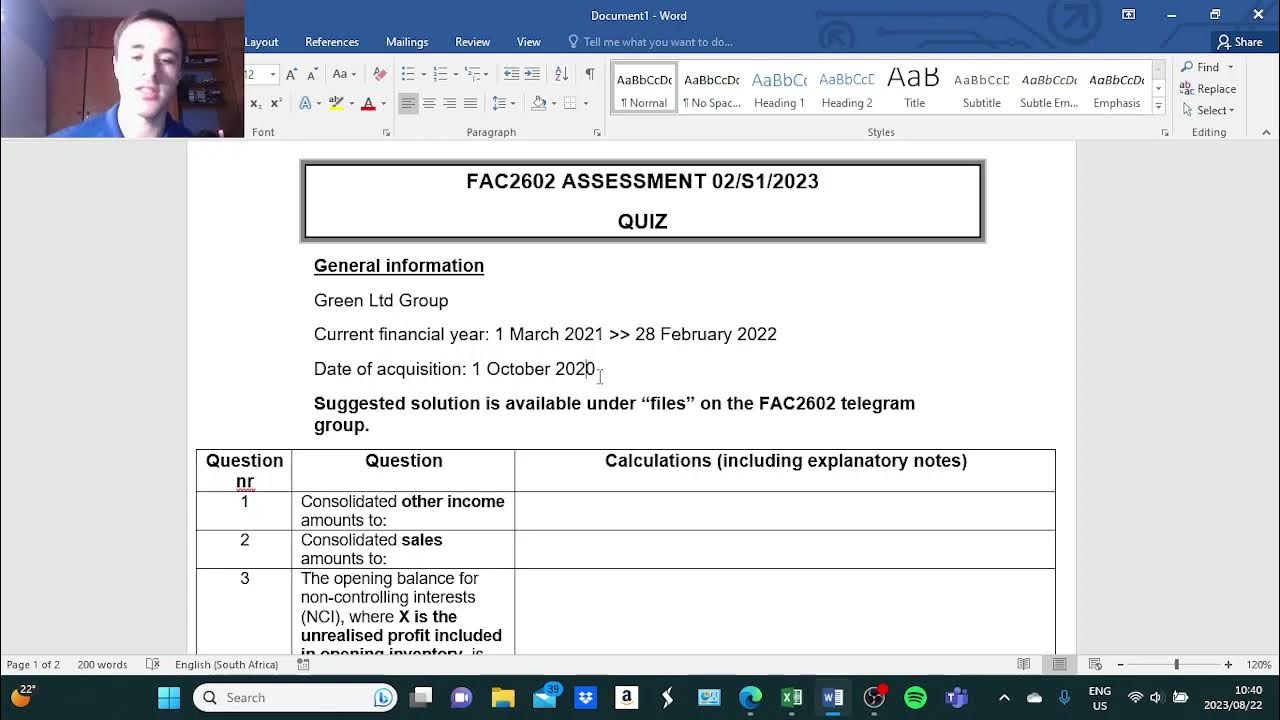
Task: Toggle superscript formatting
Action: coord(276,103)
